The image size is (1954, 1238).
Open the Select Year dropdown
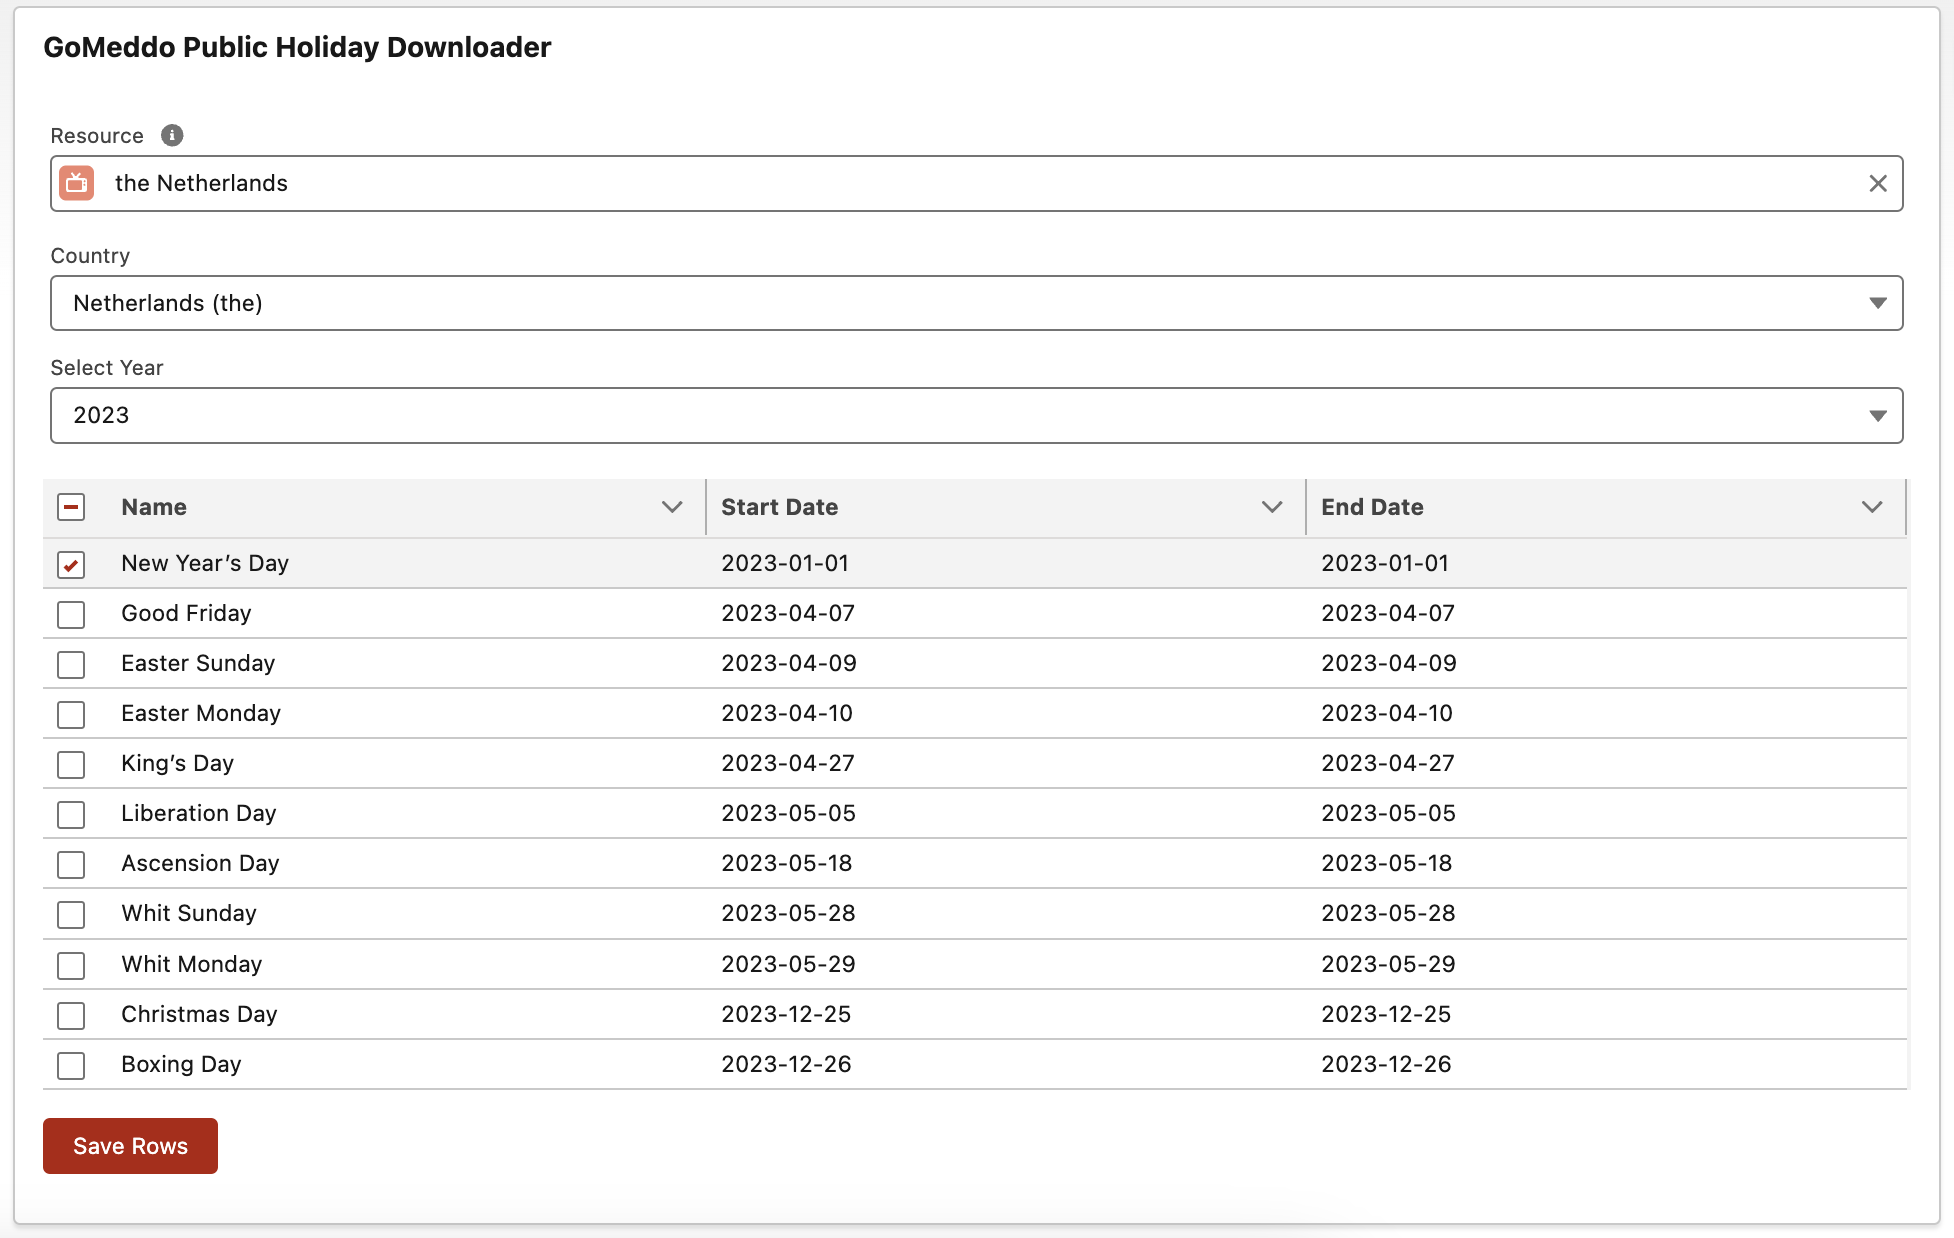(976, 415)
